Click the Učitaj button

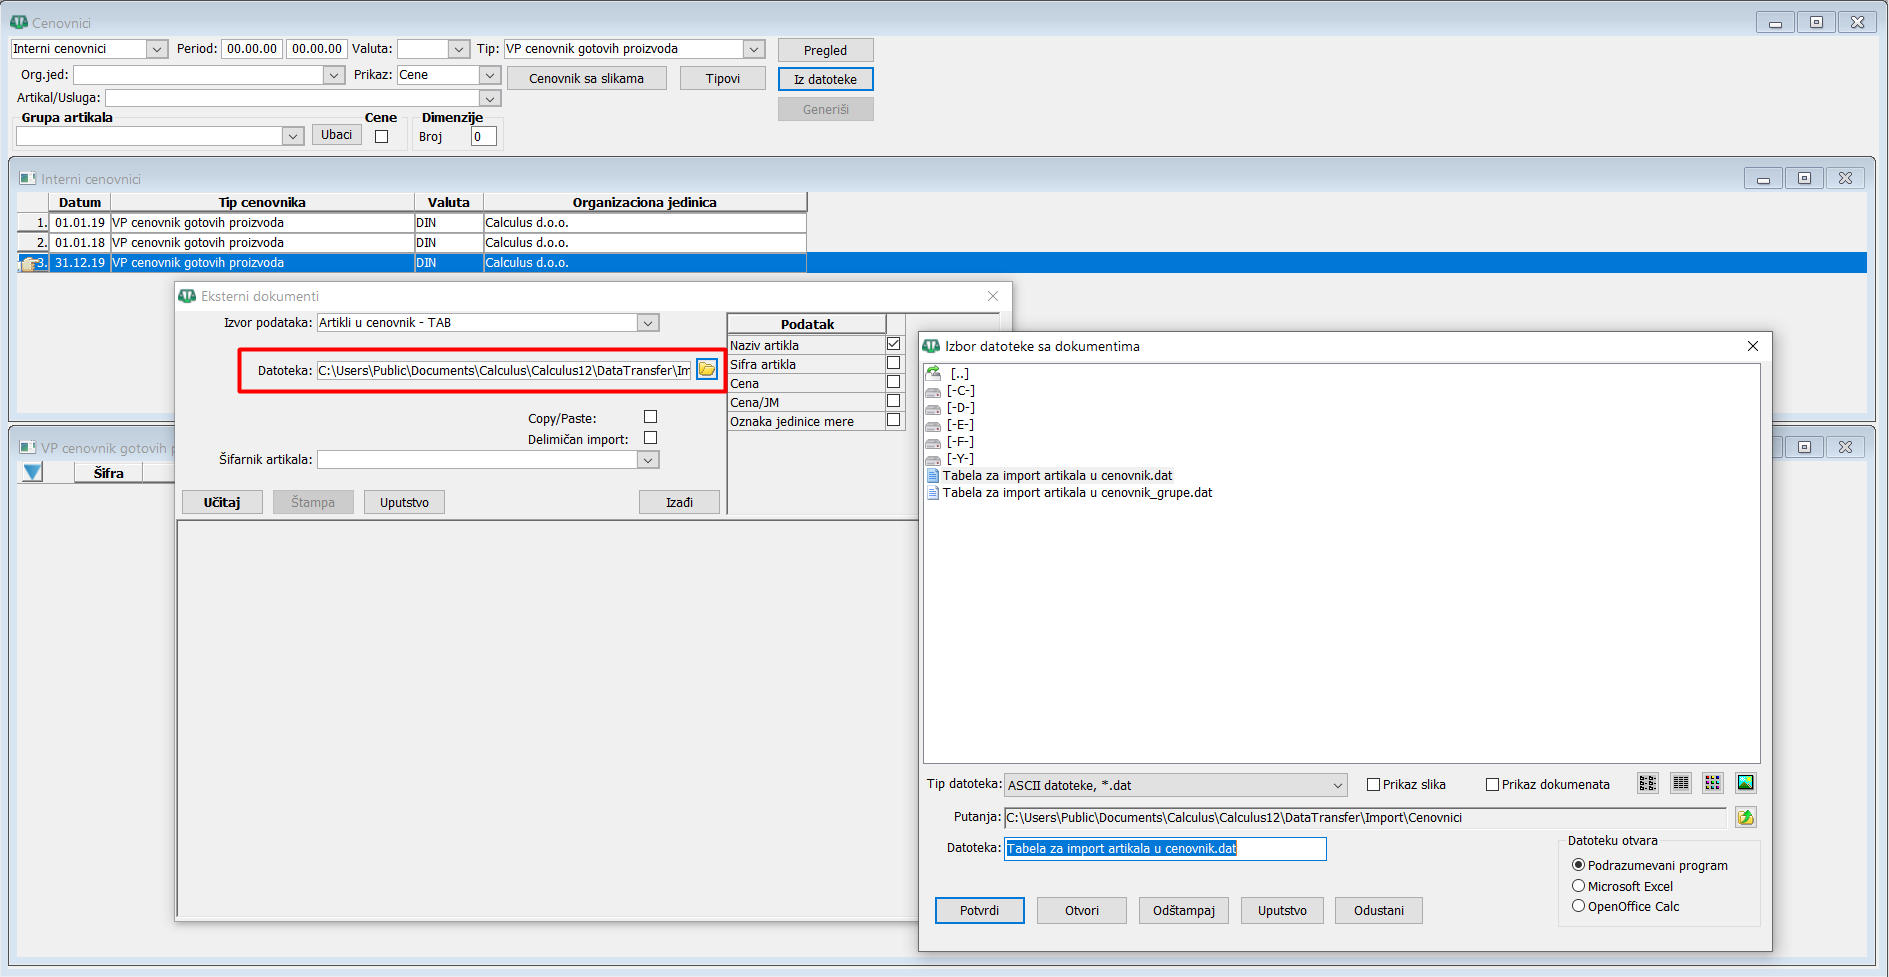pyautogui.click(x=222, y=502)
